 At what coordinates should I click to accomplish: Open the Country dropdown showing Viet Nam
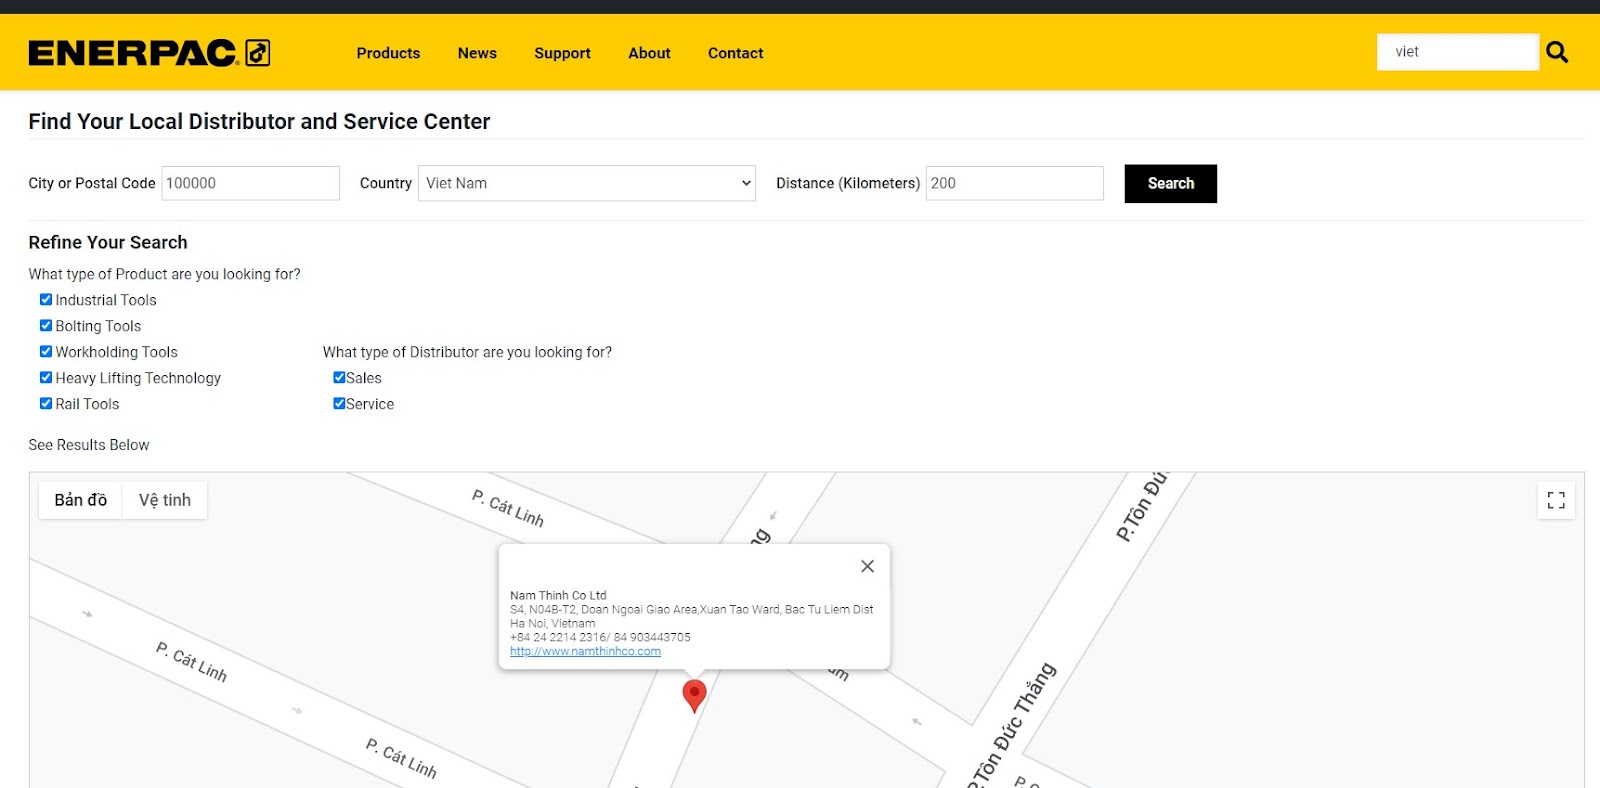click(587, 183)
